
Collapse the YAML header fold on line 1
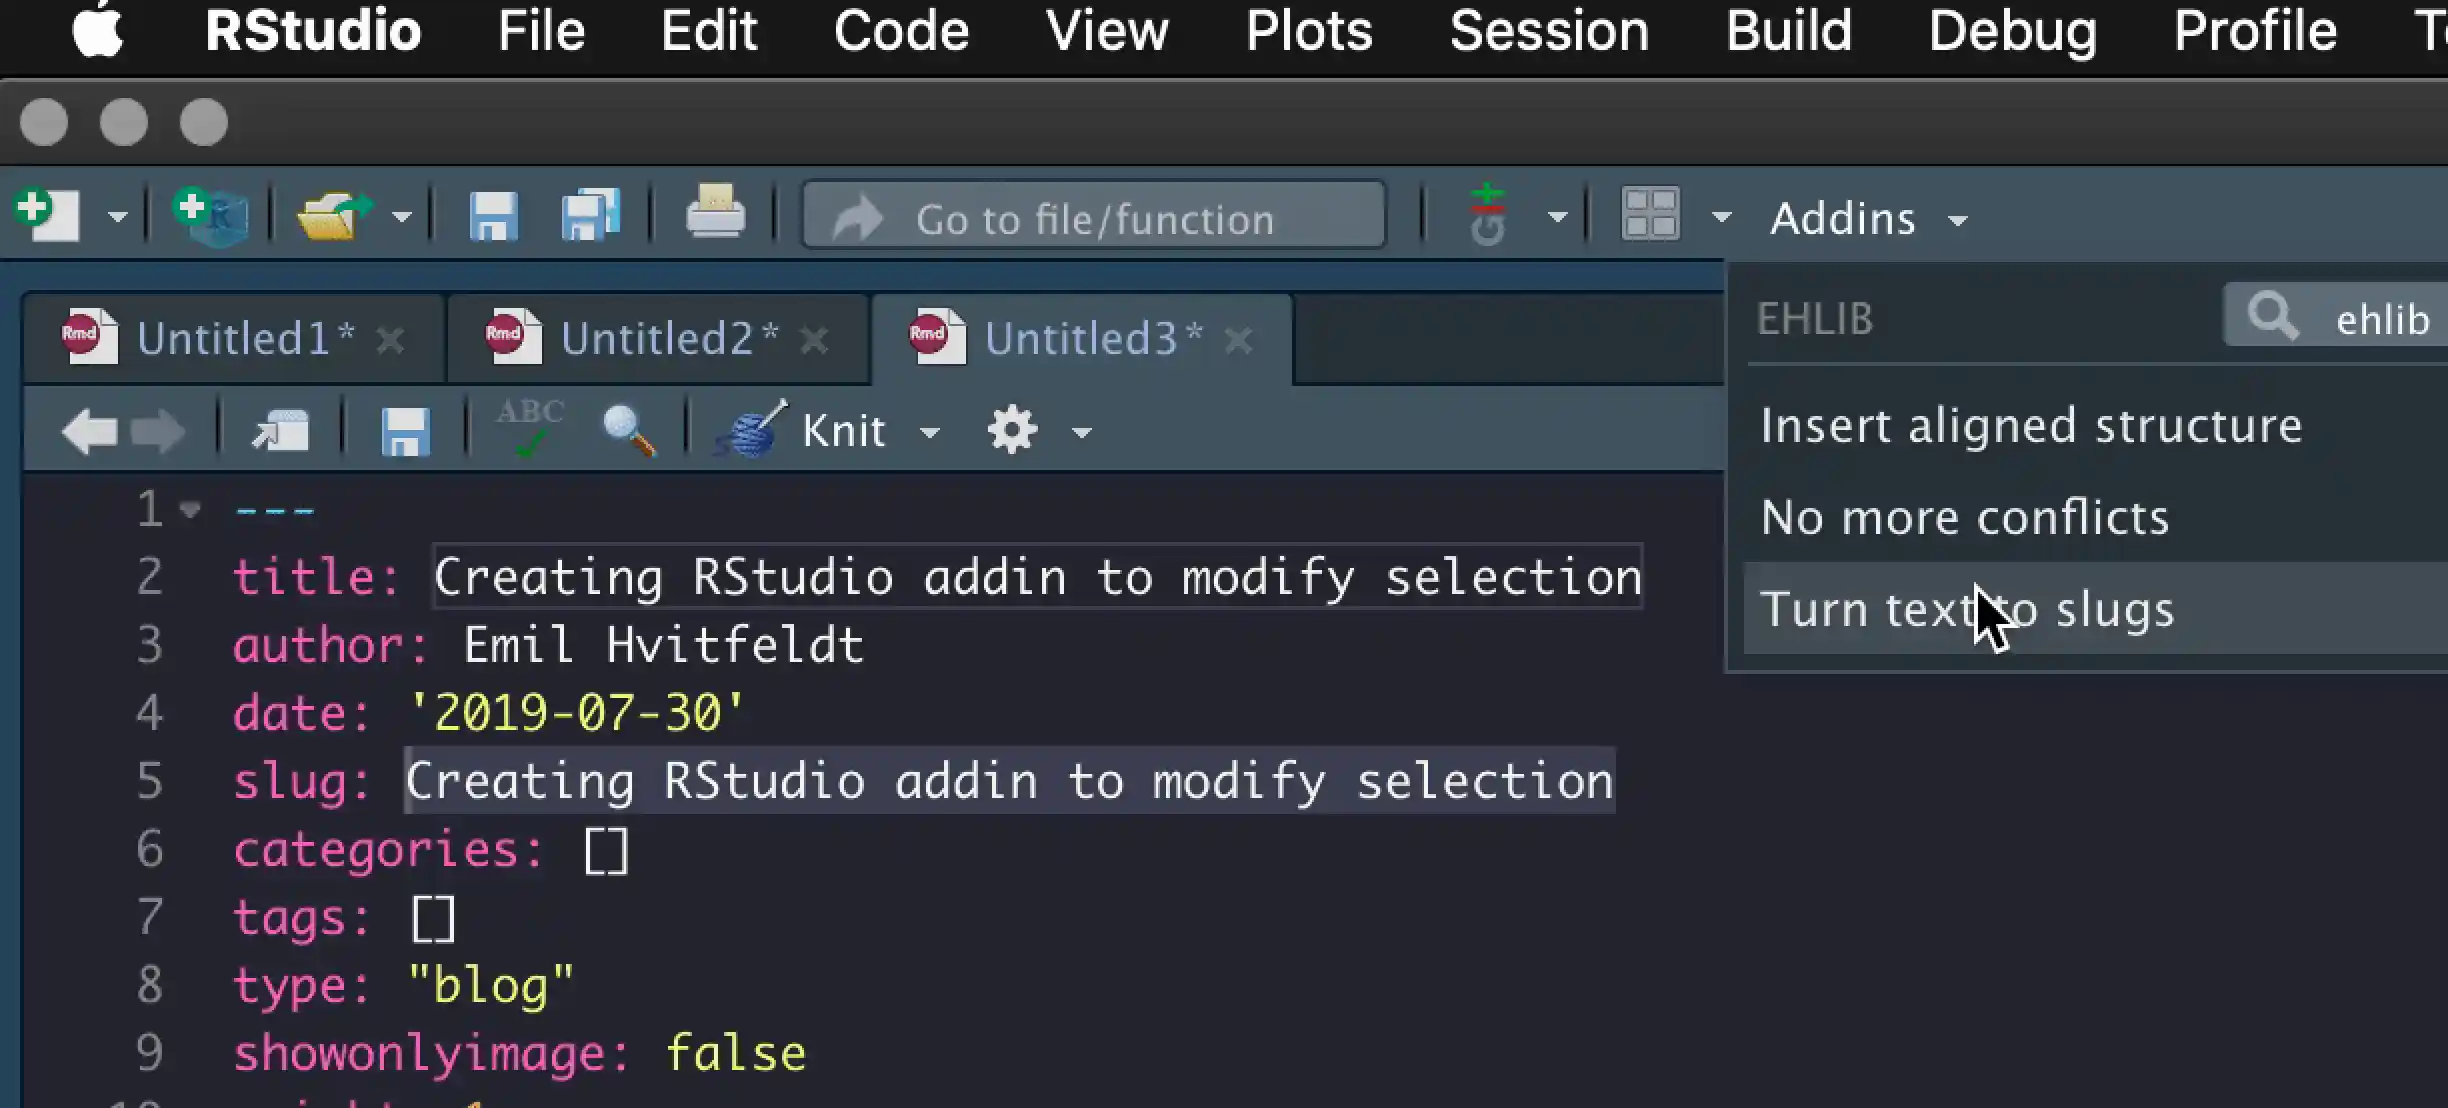(190, 510)
